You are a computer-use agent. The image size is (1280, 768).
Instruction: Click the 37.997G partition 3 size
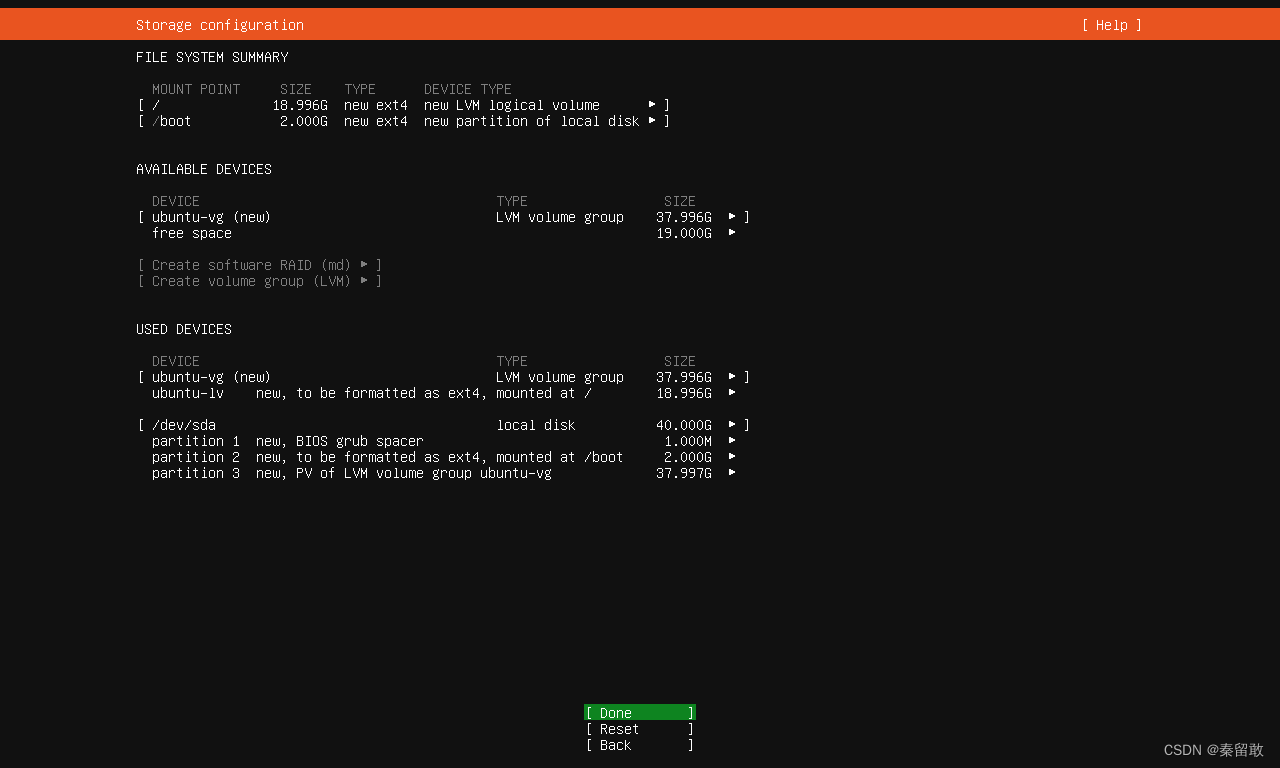[x=684, y=473]
